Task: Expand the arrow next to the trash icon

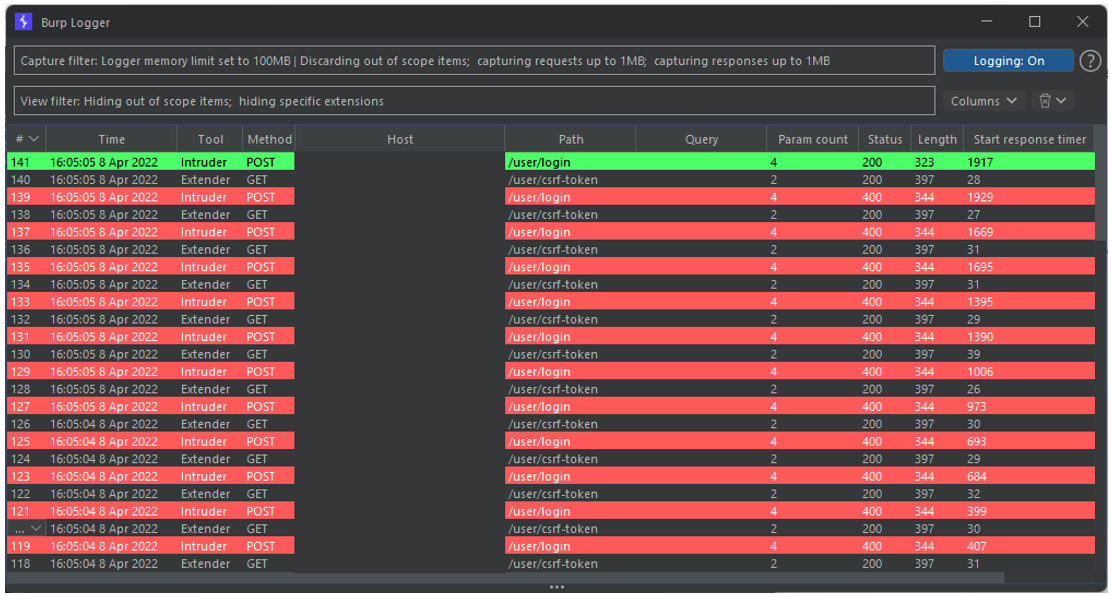Action: [x=1062, y=101]
